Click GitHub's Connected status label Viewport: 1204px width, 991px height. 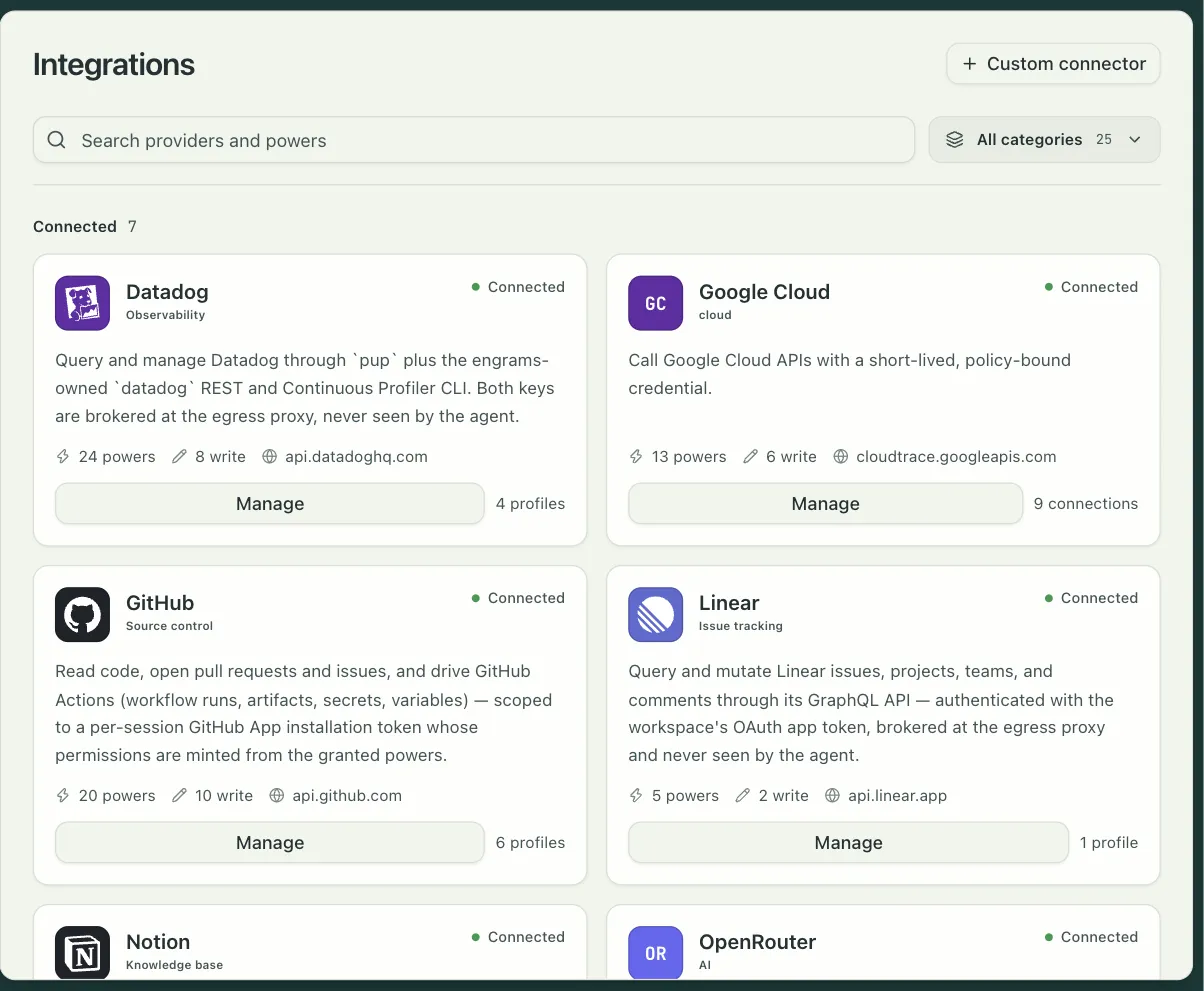coord(526,598)
